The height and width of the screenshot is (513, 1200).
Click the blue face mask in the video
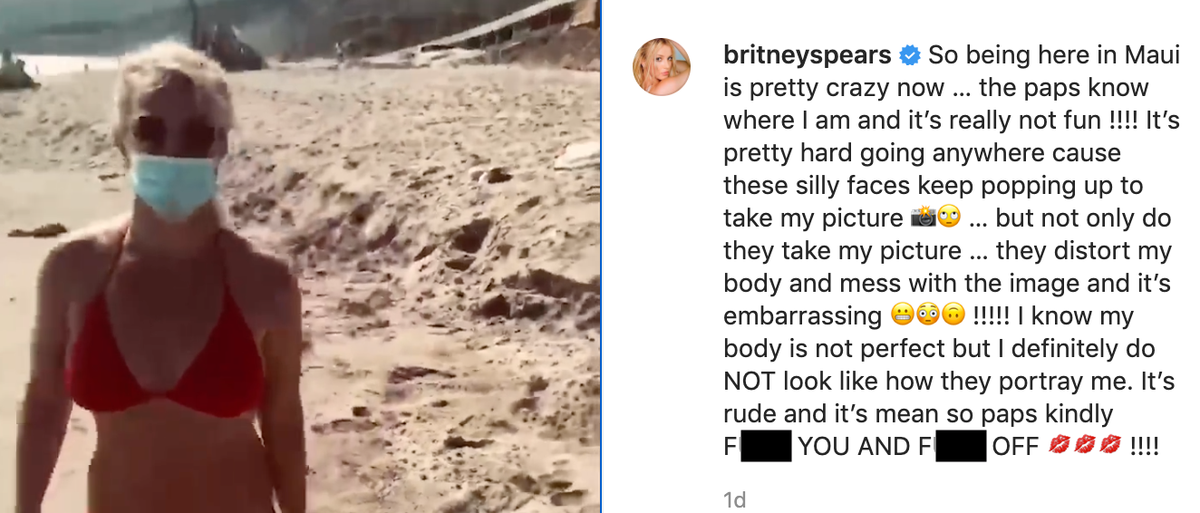pos(175,185)
